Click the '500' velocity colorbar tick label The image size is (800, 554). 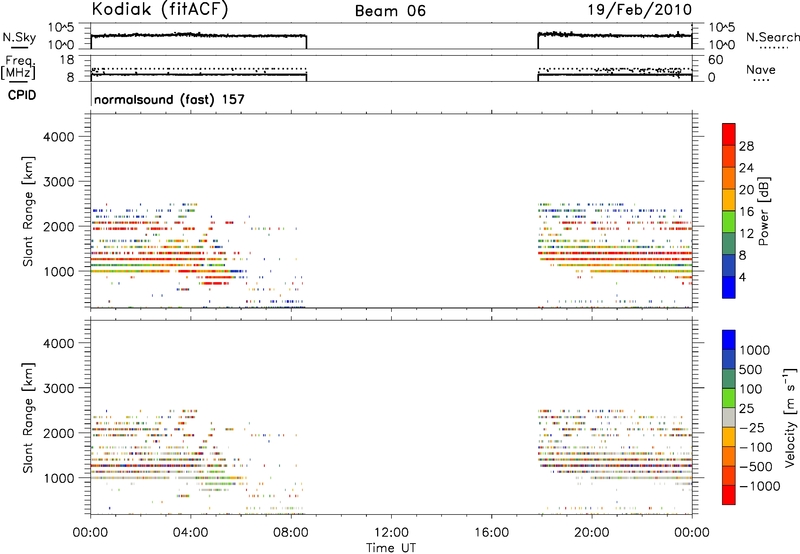751,369
